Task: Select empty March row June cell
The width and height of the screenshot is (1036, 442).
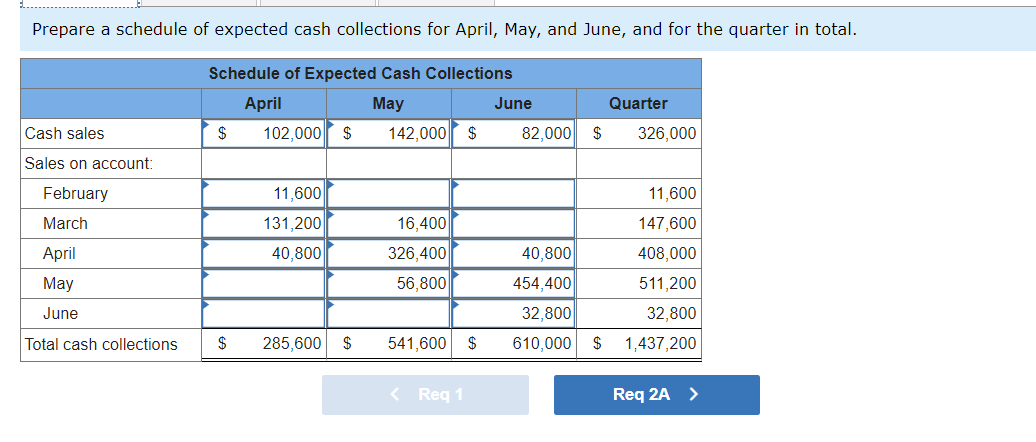Action: coord(513,223)
